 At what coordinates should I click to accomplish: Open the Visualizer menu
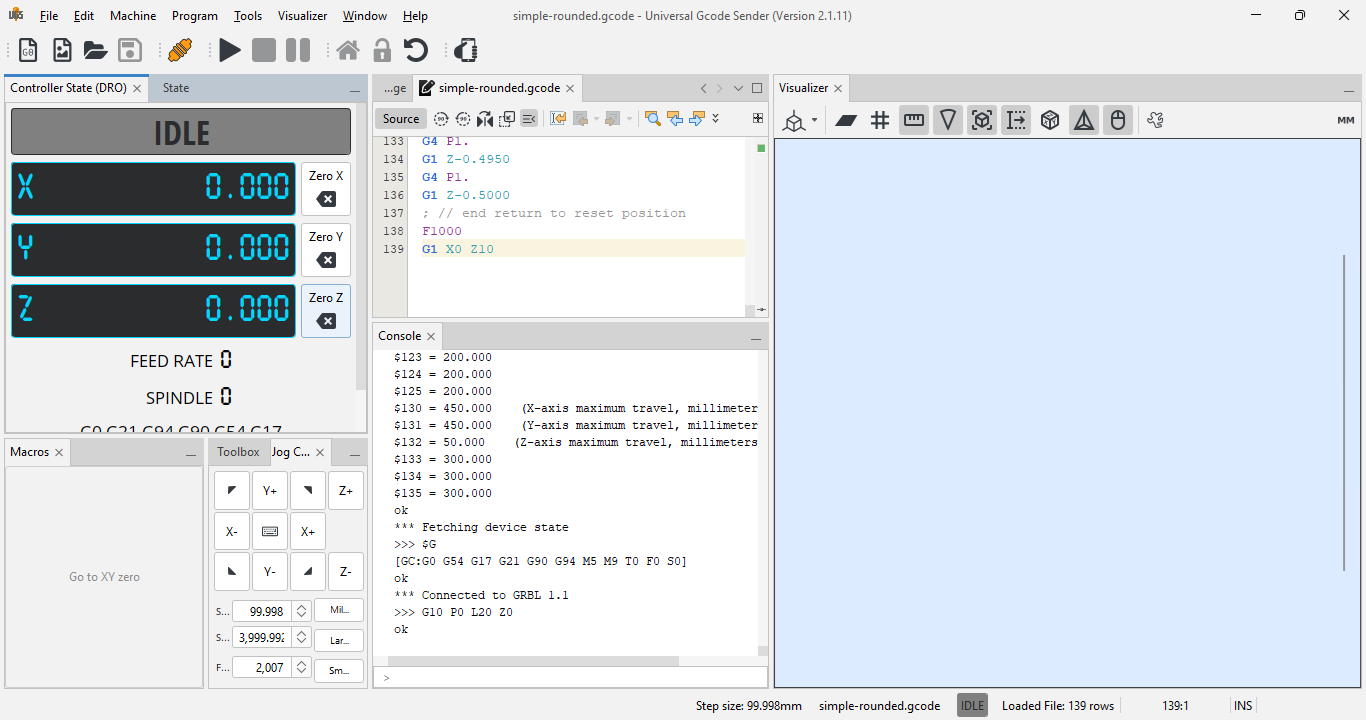tap(302, 16)
